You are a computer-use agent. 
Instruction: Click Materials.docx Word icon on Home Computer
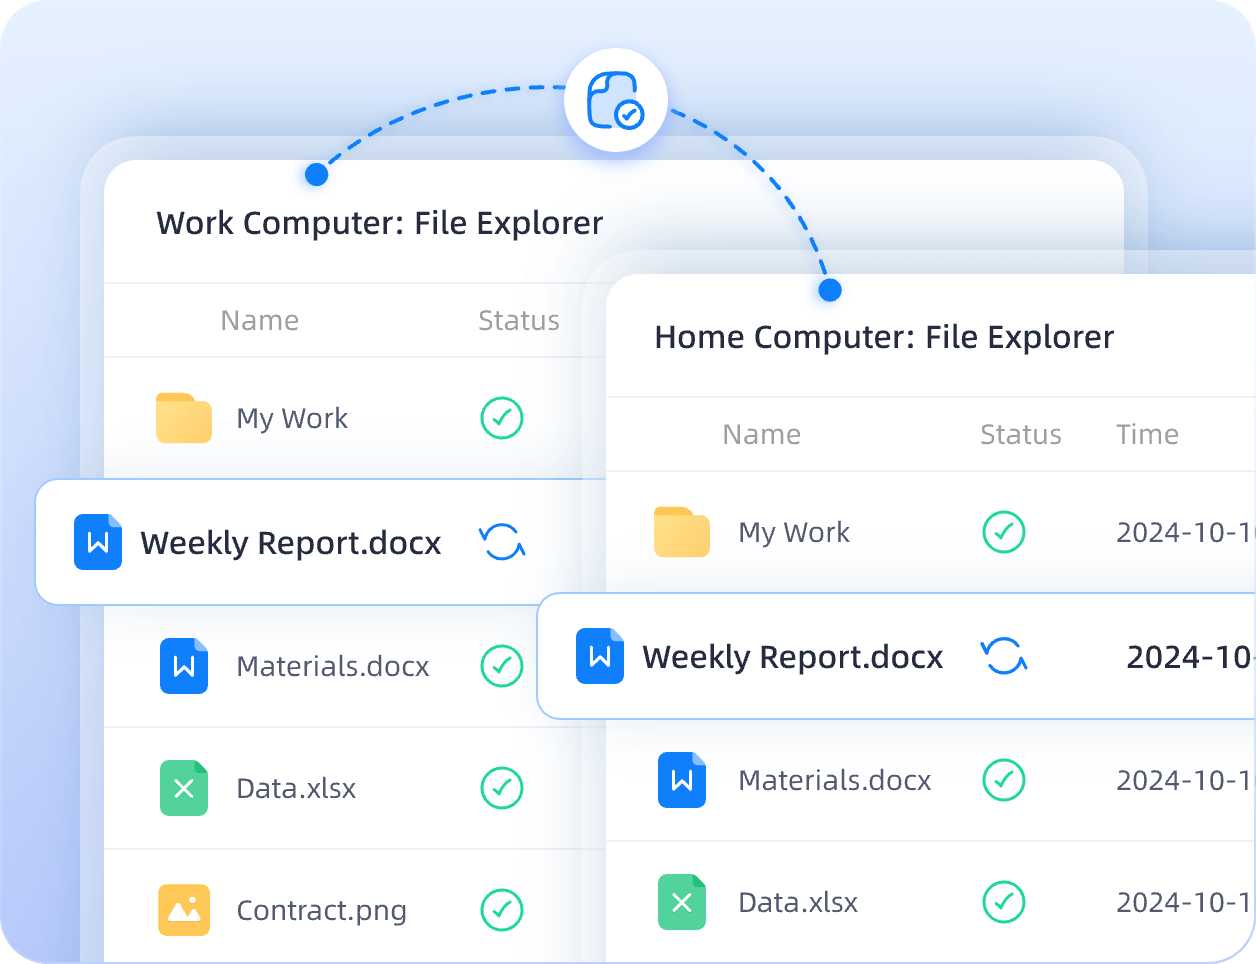click(682, 780)
